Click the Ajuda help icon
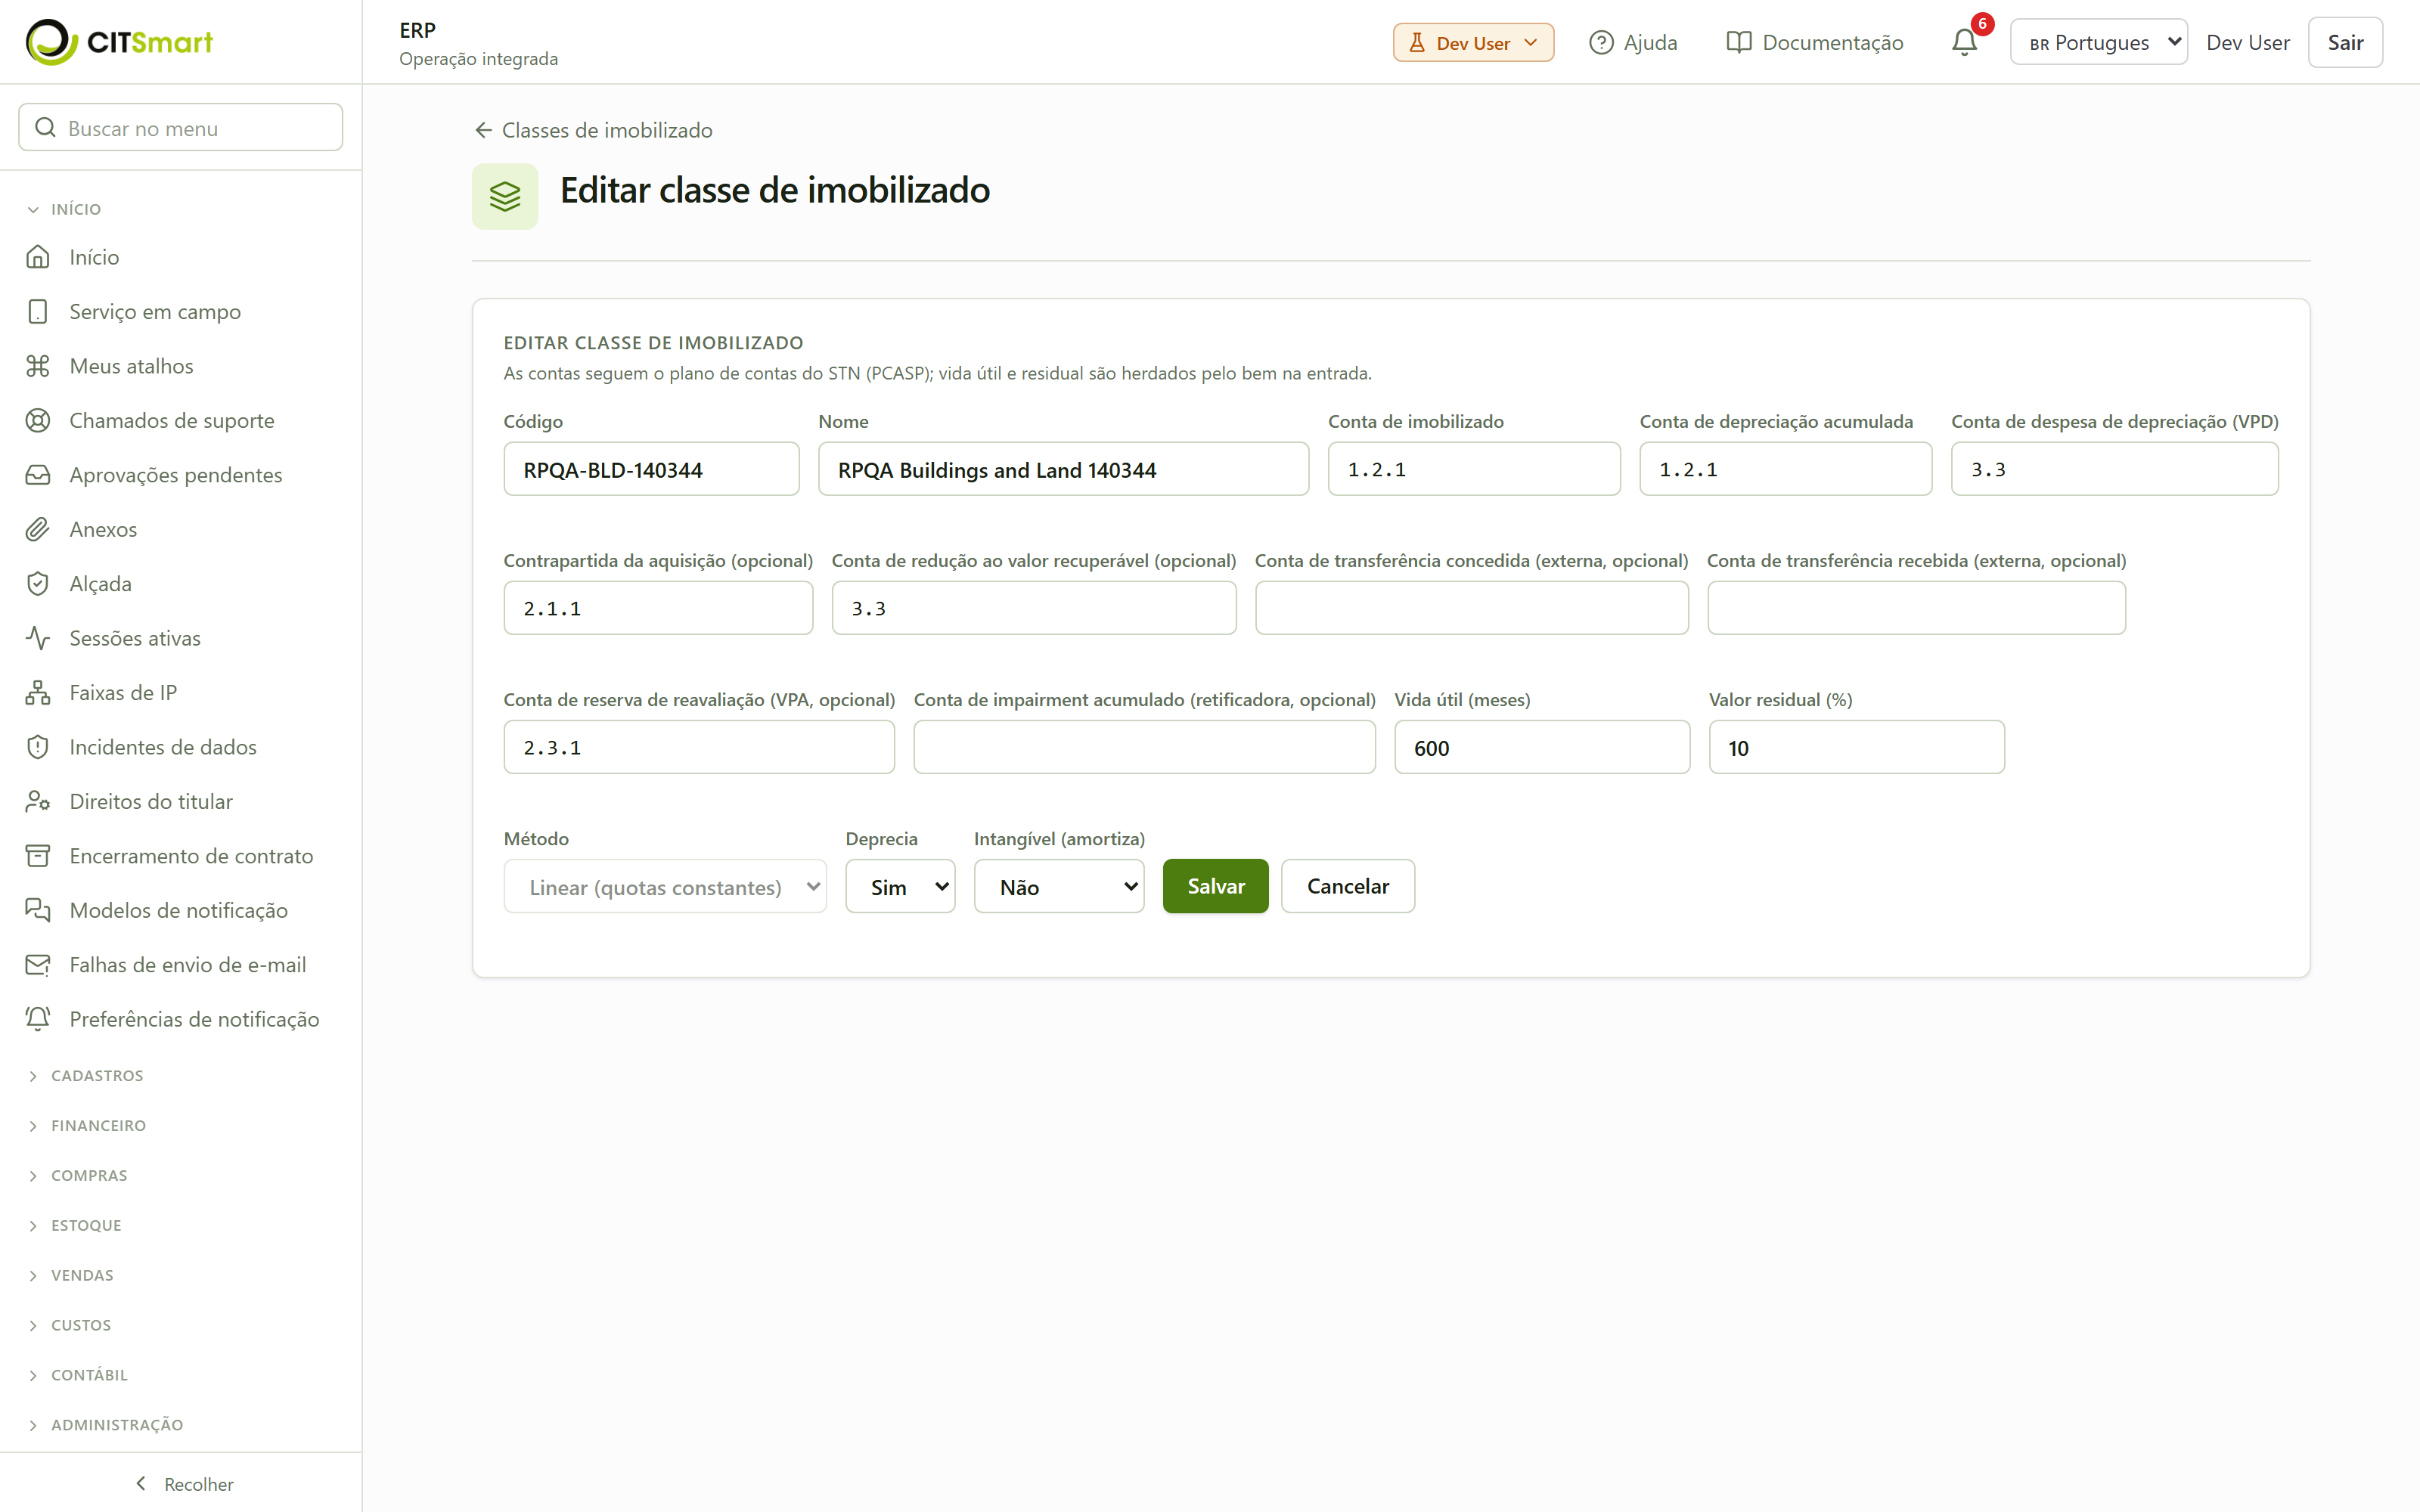 pos(1601,42)
